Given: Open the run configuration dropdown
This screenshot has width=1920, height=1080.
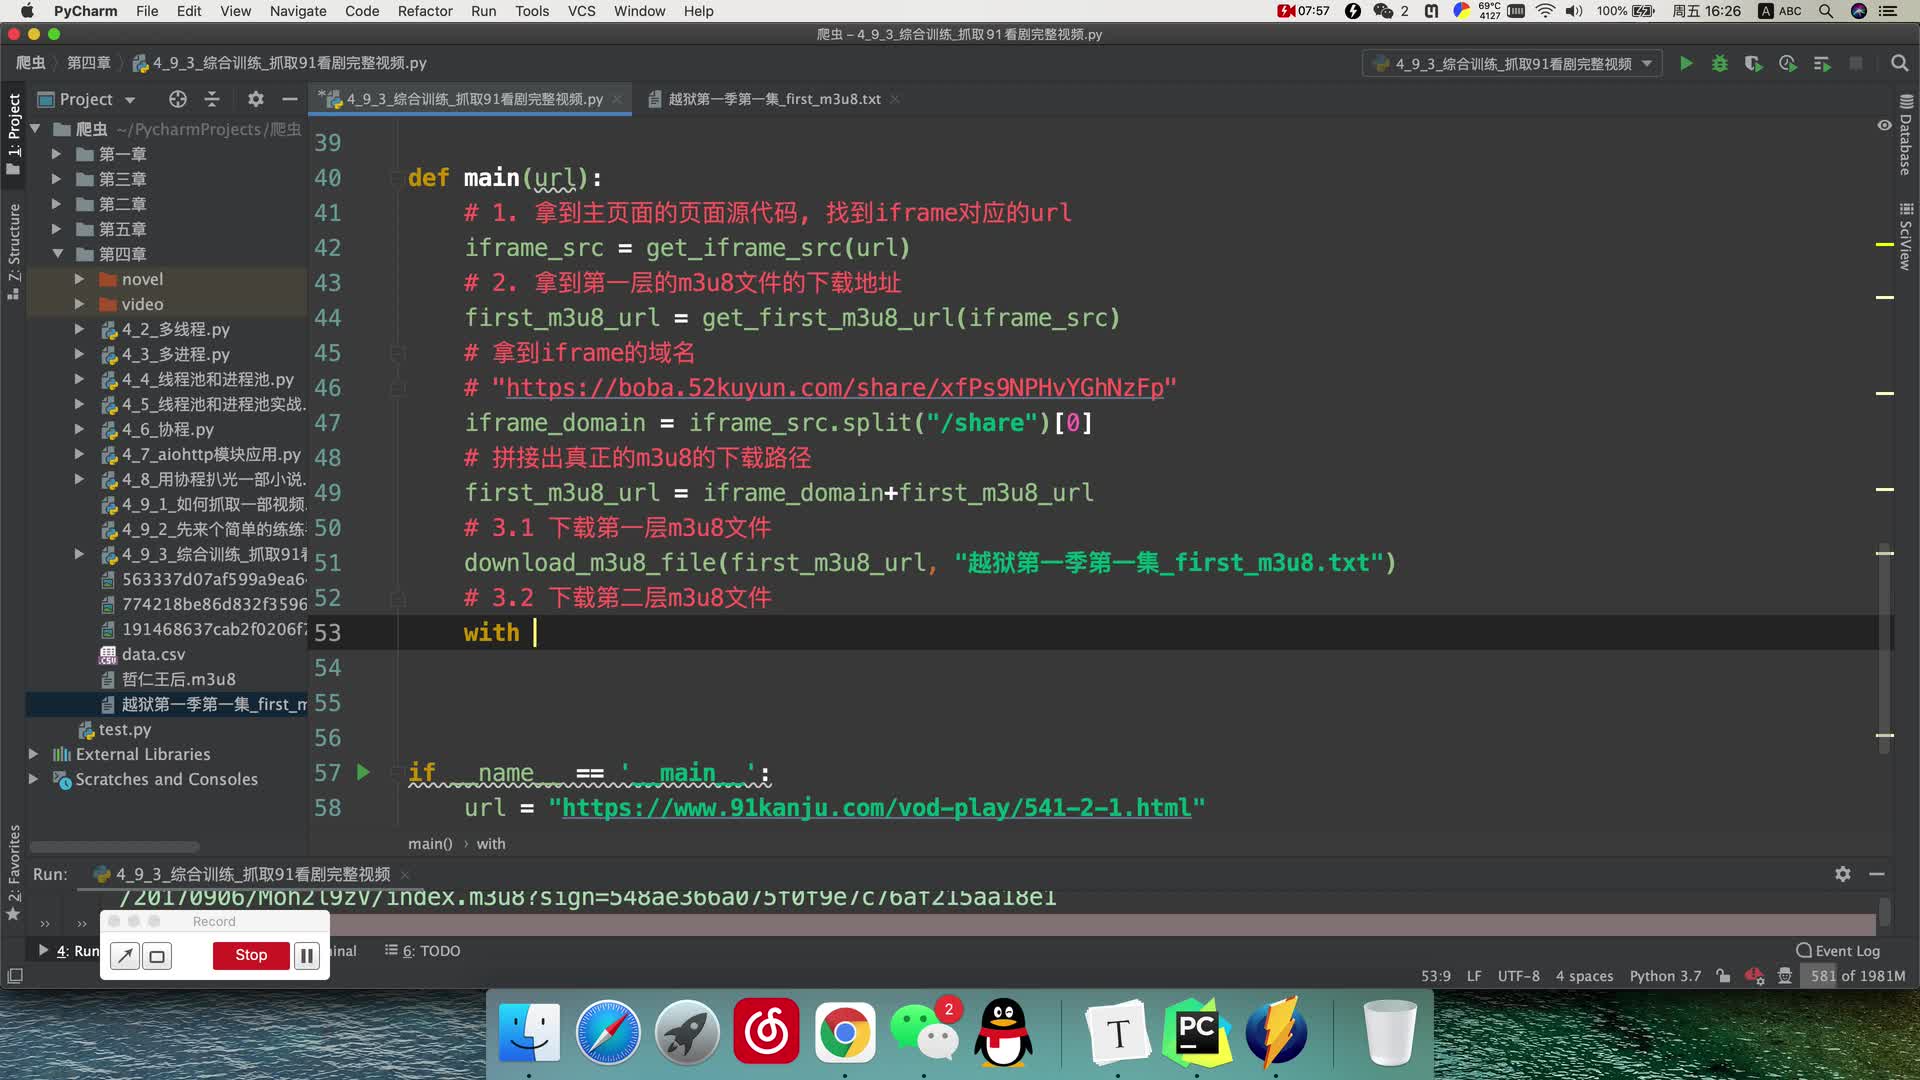Looking at the screenshot, I should (x=1512, y=64).
